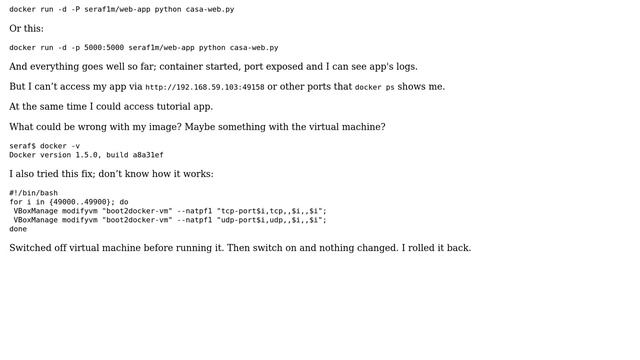
Task: Click the inline 'docker ps' code text
Action: (374, 87)
